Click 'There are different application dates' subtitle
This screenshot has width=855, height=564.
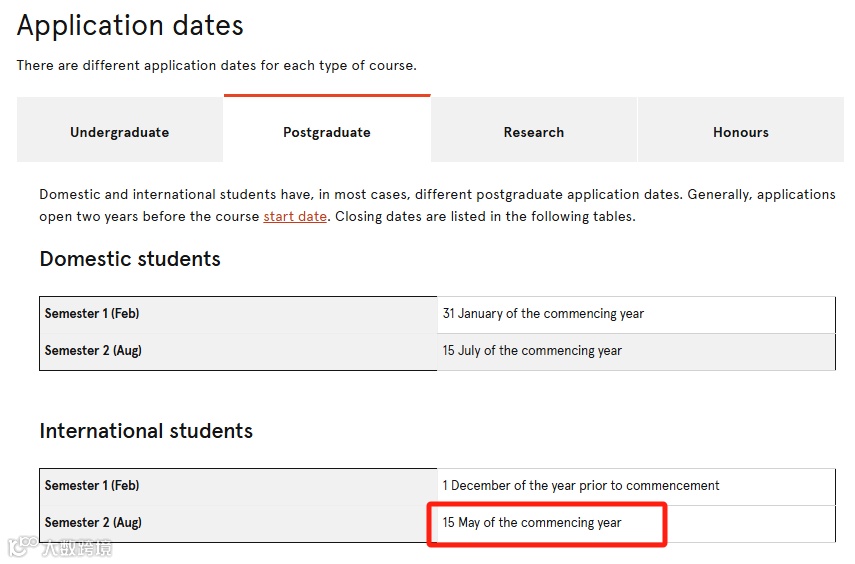click(216, 66)
